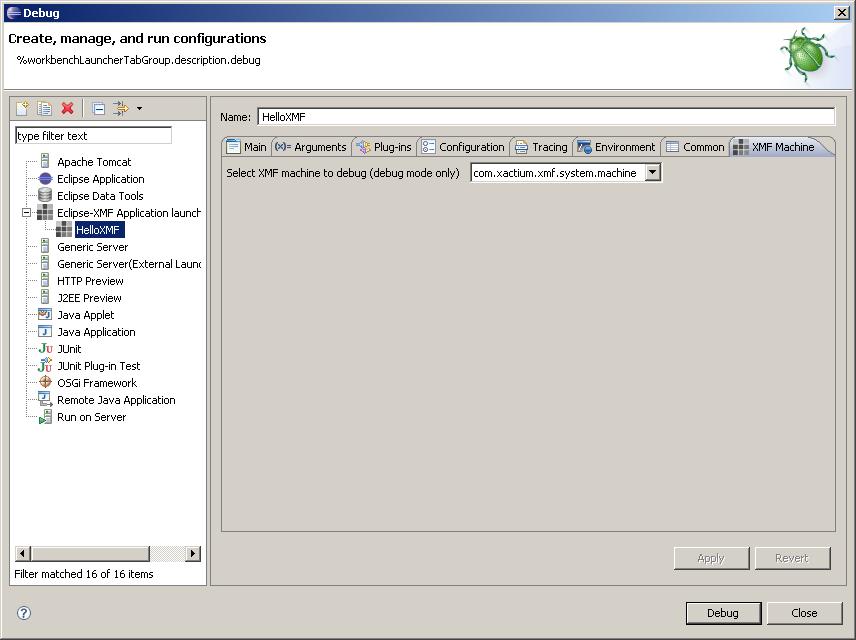The width and height of the screenshot is (856, 640).
Task: Open the filter dropdown arrow in toolbar
Action: (x=139, y=109)
